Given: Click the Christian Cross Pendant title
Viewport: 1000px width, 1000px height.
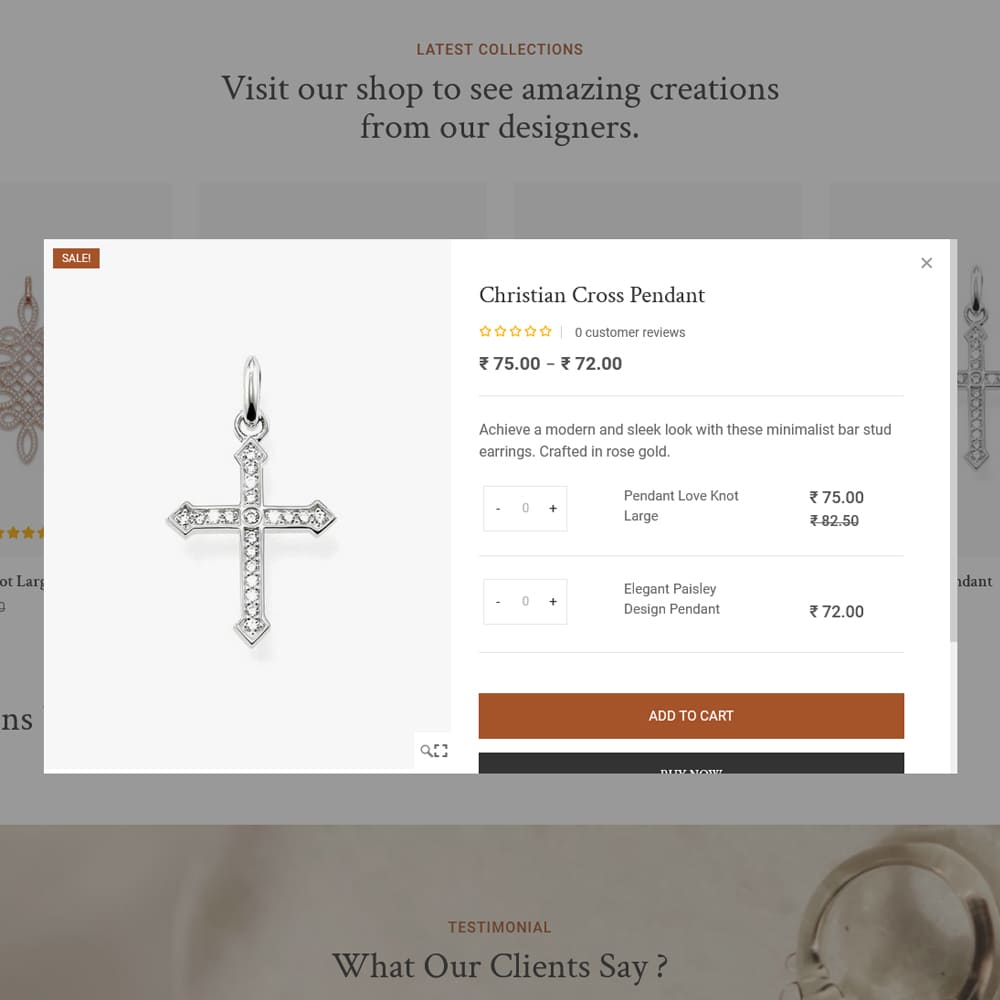Looking at the screenshot, I should click(x=592, y=295).
